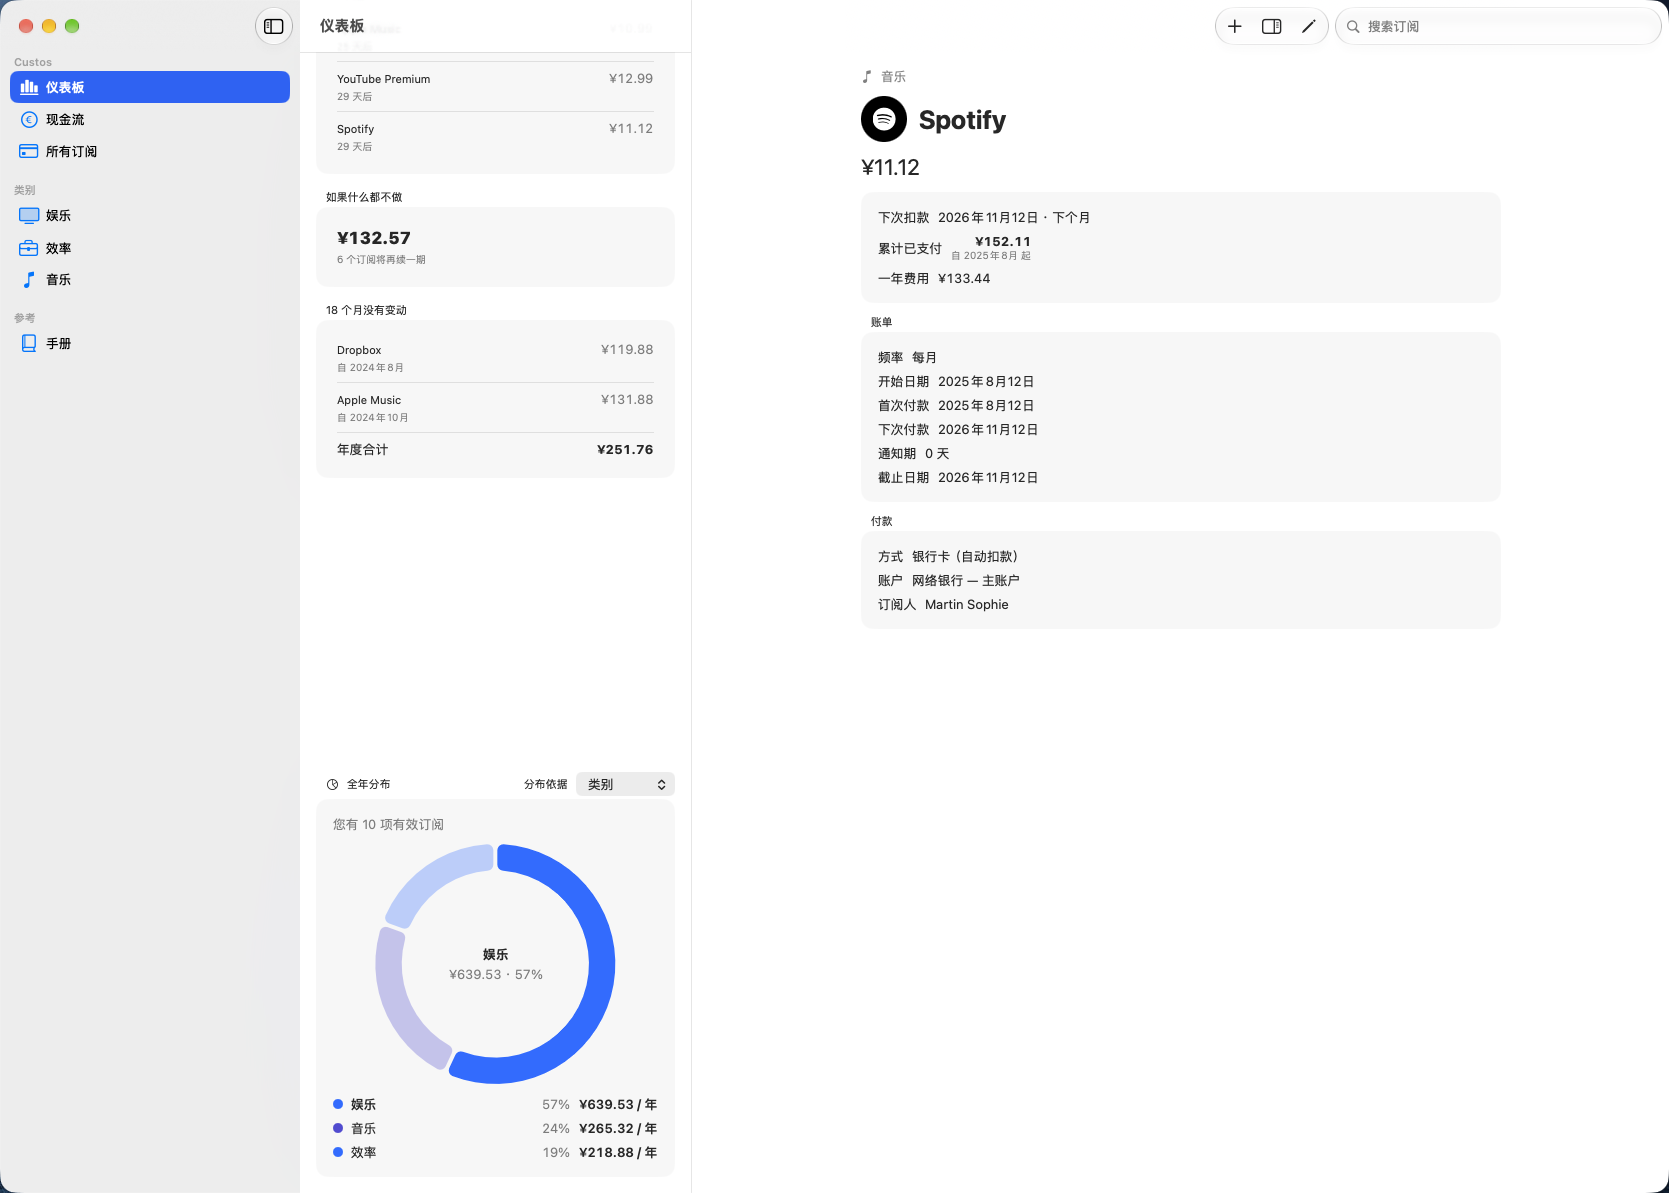Click the 音乐 note icon in sidebar
Viewport: 1669px width, 1193px height.
[x=29, y=280]
